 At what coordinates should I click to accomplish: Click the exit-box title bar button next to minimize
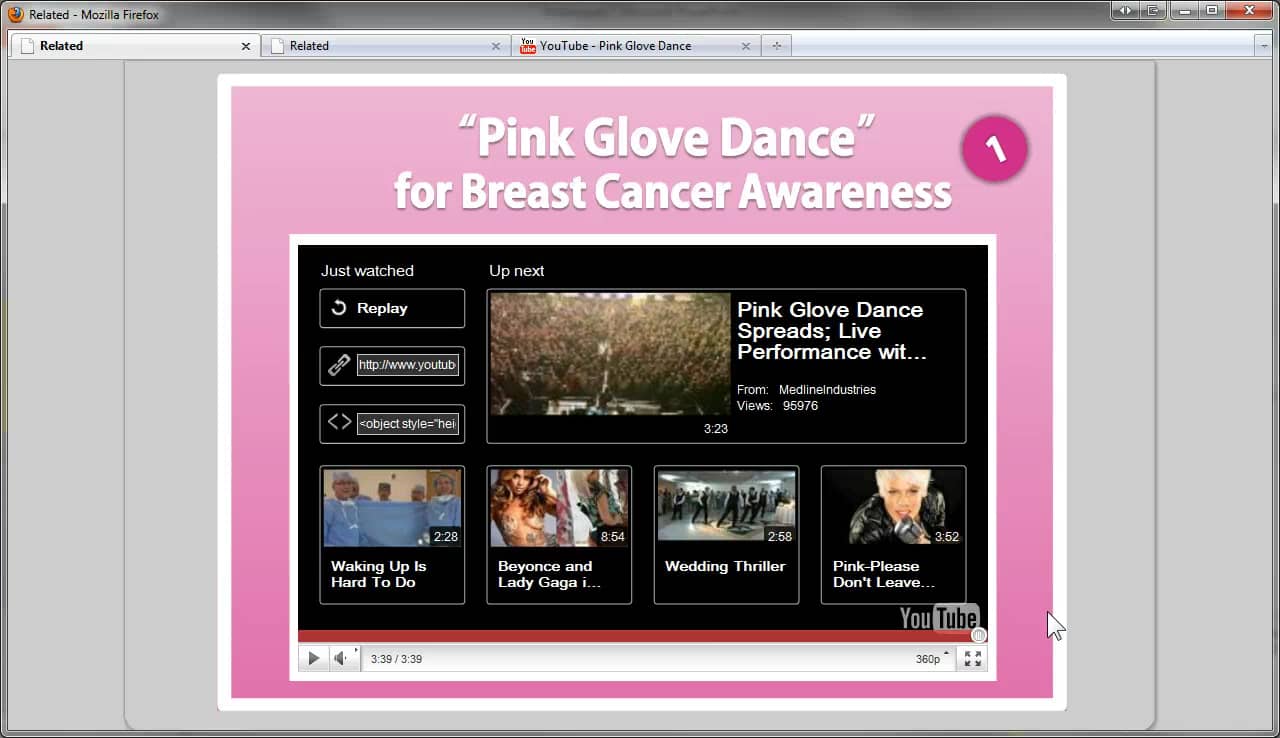tap(1153, 10)
